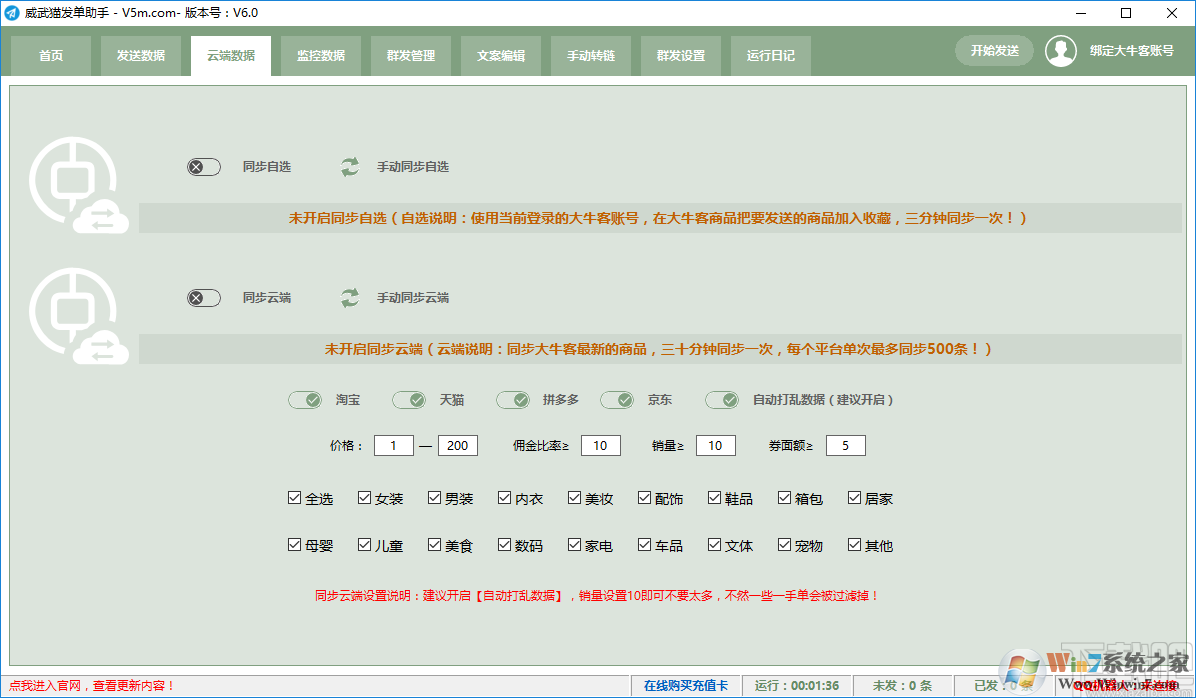The width and height of the screenshot is (1196, 698).
Task: Enable the 同步自选 toggle switch
Action: coord(203,167)
